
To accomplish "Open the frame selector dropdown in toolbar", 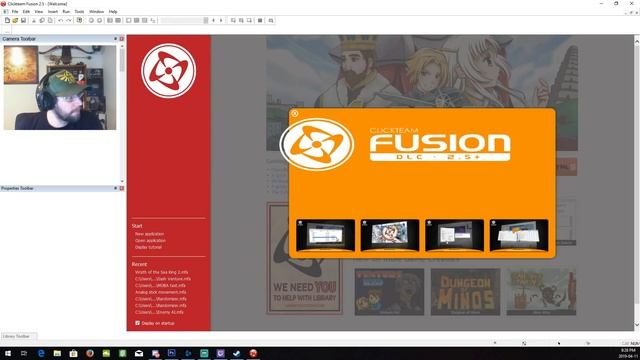I will pos(206,20).
